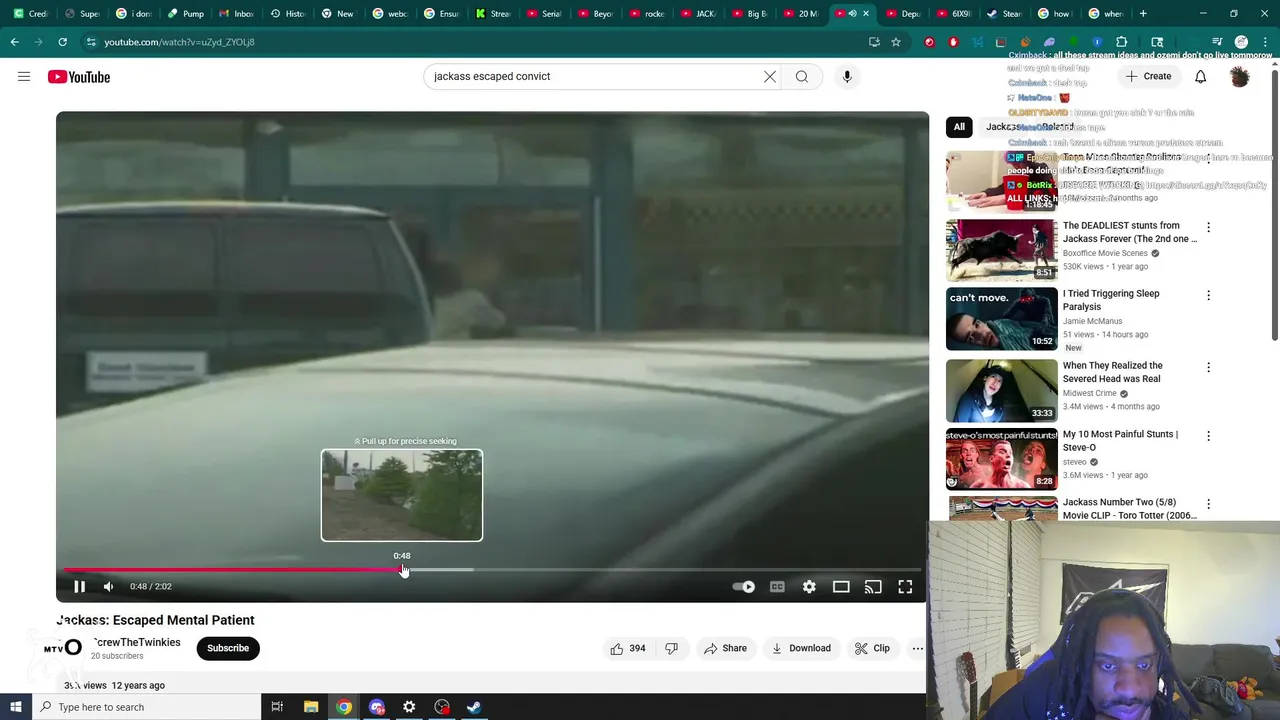1280x720 pixels.
Task: Open options for When They Realized video
Action: [x=1208, y=368]
